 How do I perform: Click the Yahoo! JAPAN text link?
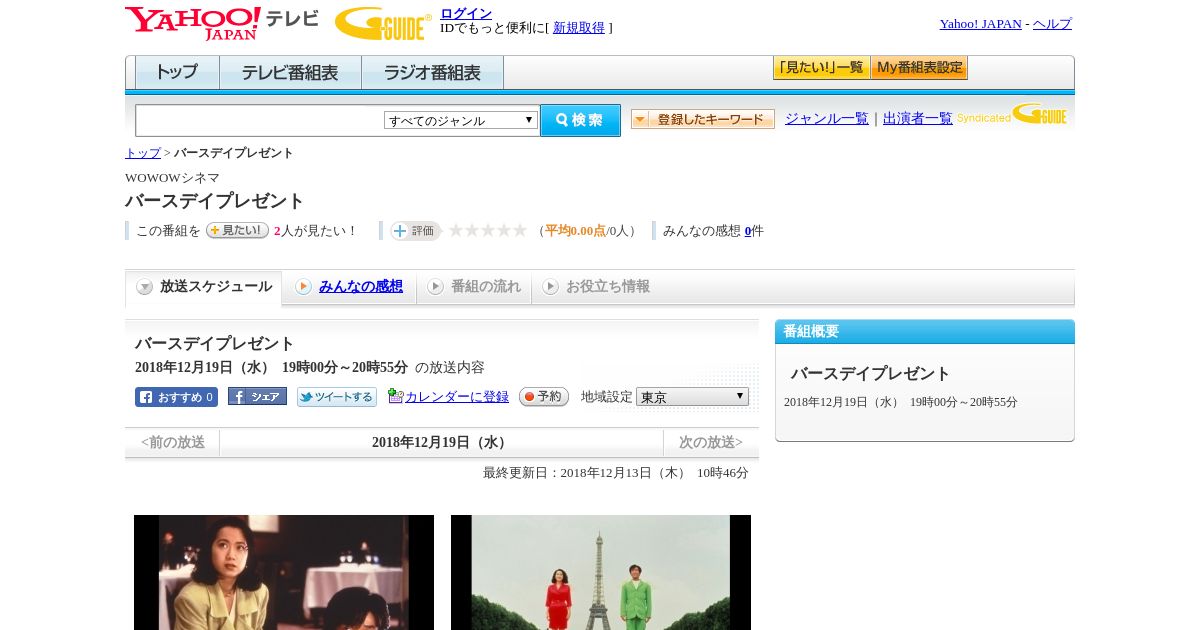pyautogui.click(x=981, y=24)
